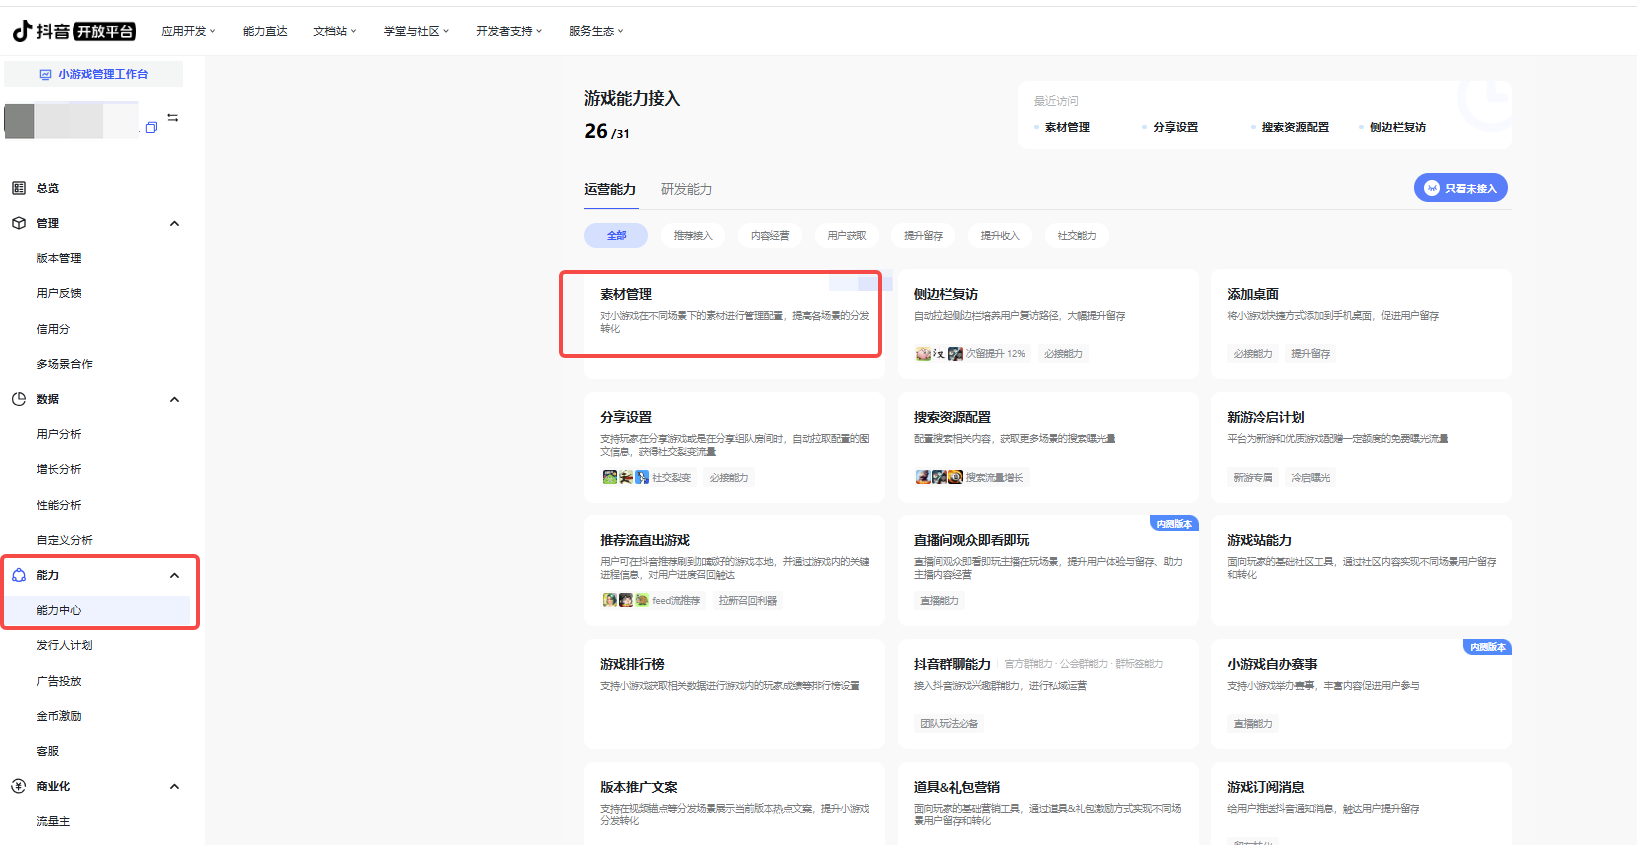Toggle the 只看未接入 filter button
1637x845 pixels.
click(1460, 188)
